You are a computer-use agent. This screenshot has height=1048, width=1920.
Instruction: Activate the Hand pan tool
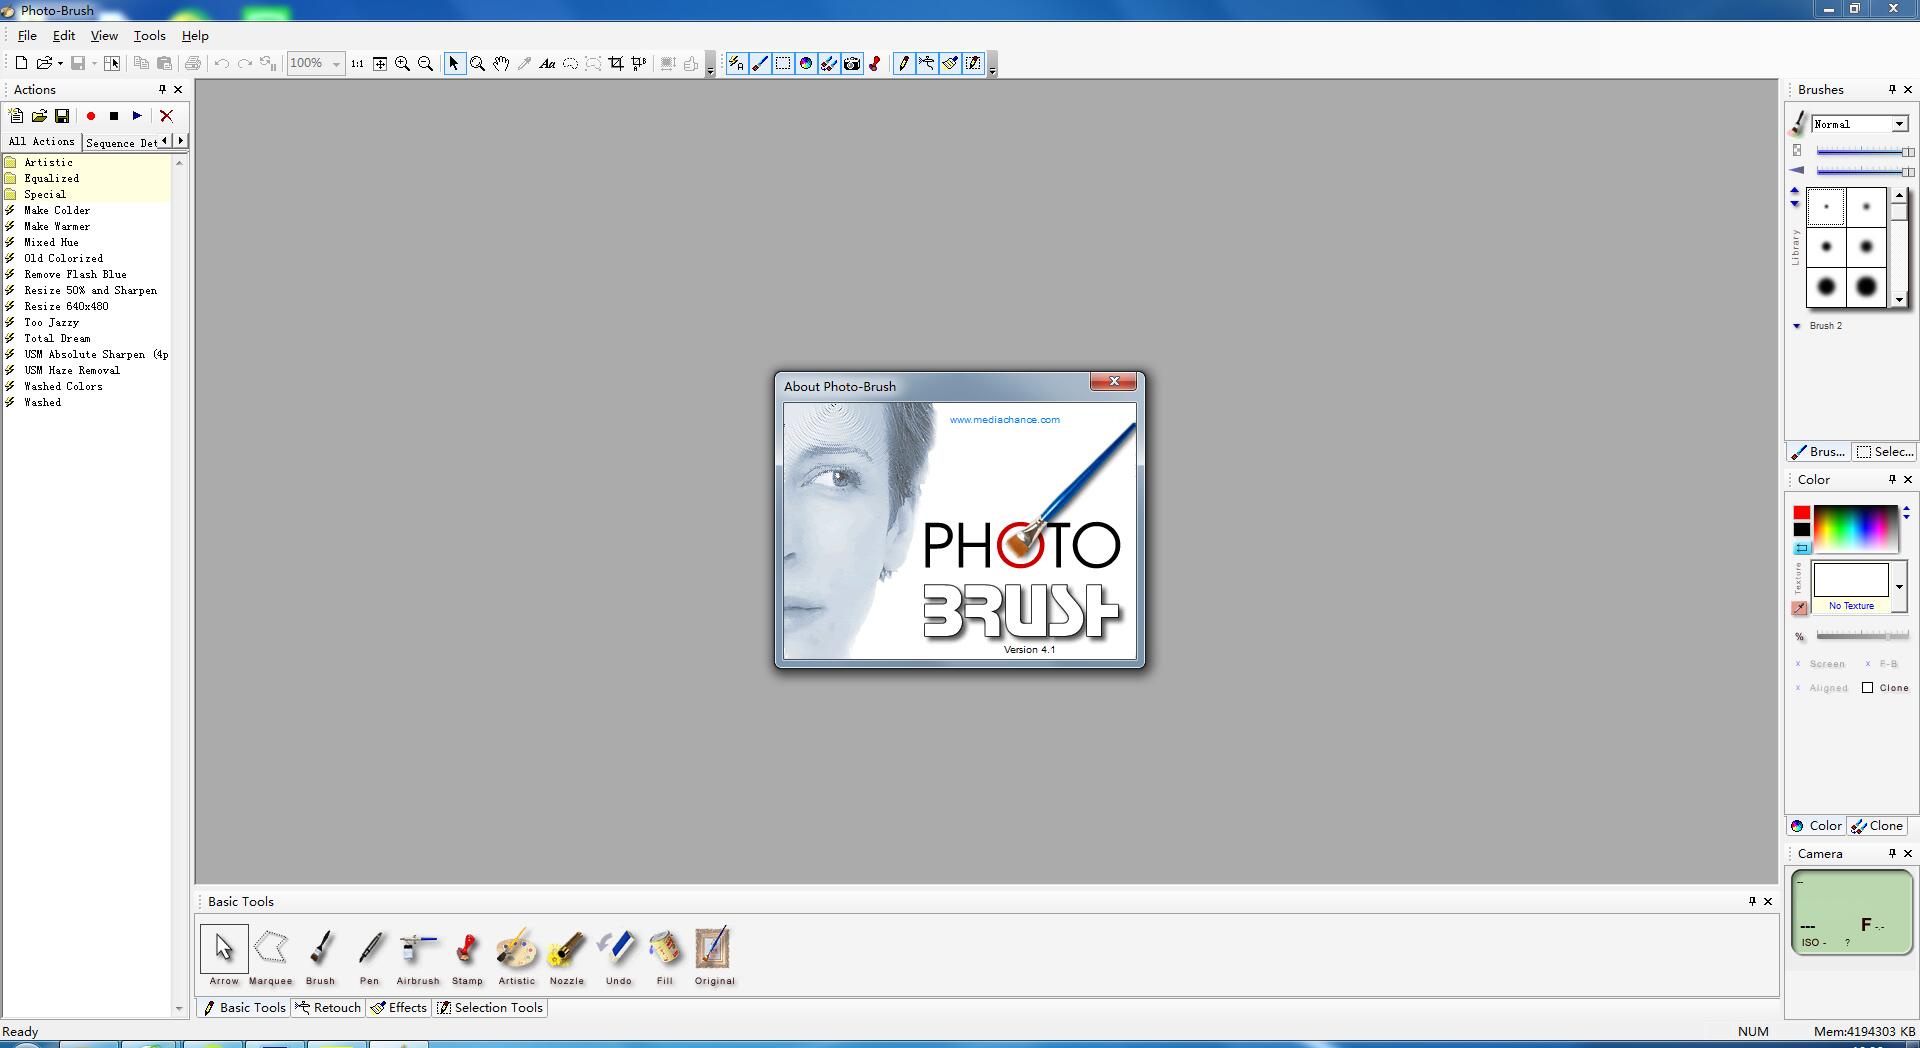[x=501, y=64]
